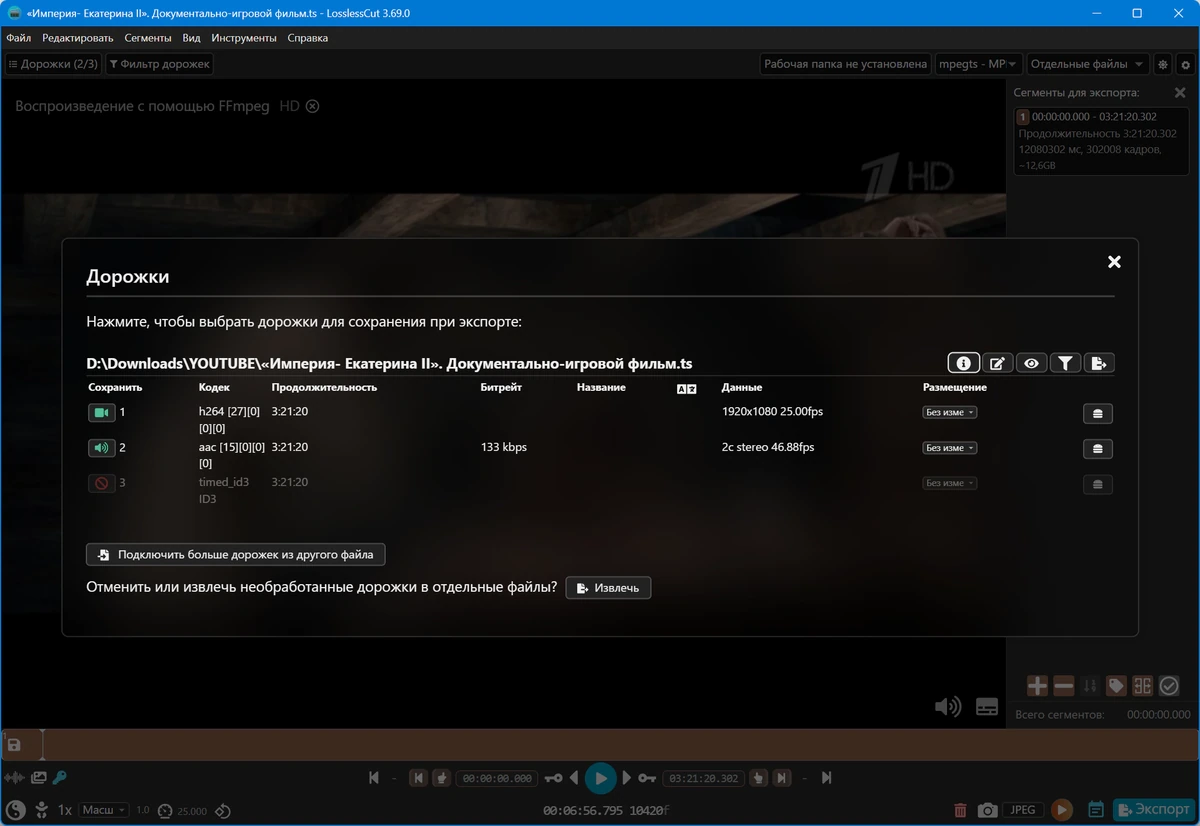This screenshot has height=826, width=1200.
Task: Split segment with the split icon
Action: point(1143,686)
